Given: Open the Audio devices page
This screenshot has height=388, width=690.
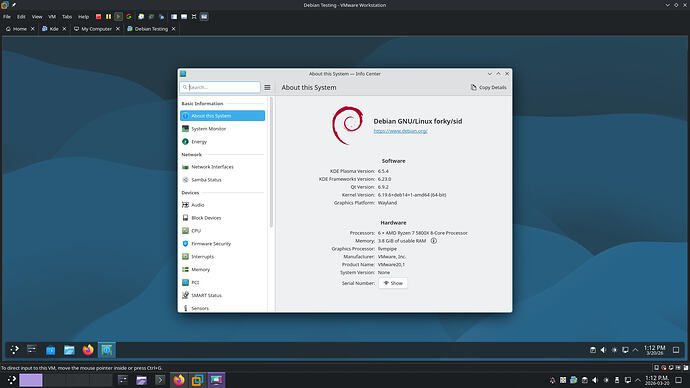Looking at the screenshot, I should pos(223,205).
